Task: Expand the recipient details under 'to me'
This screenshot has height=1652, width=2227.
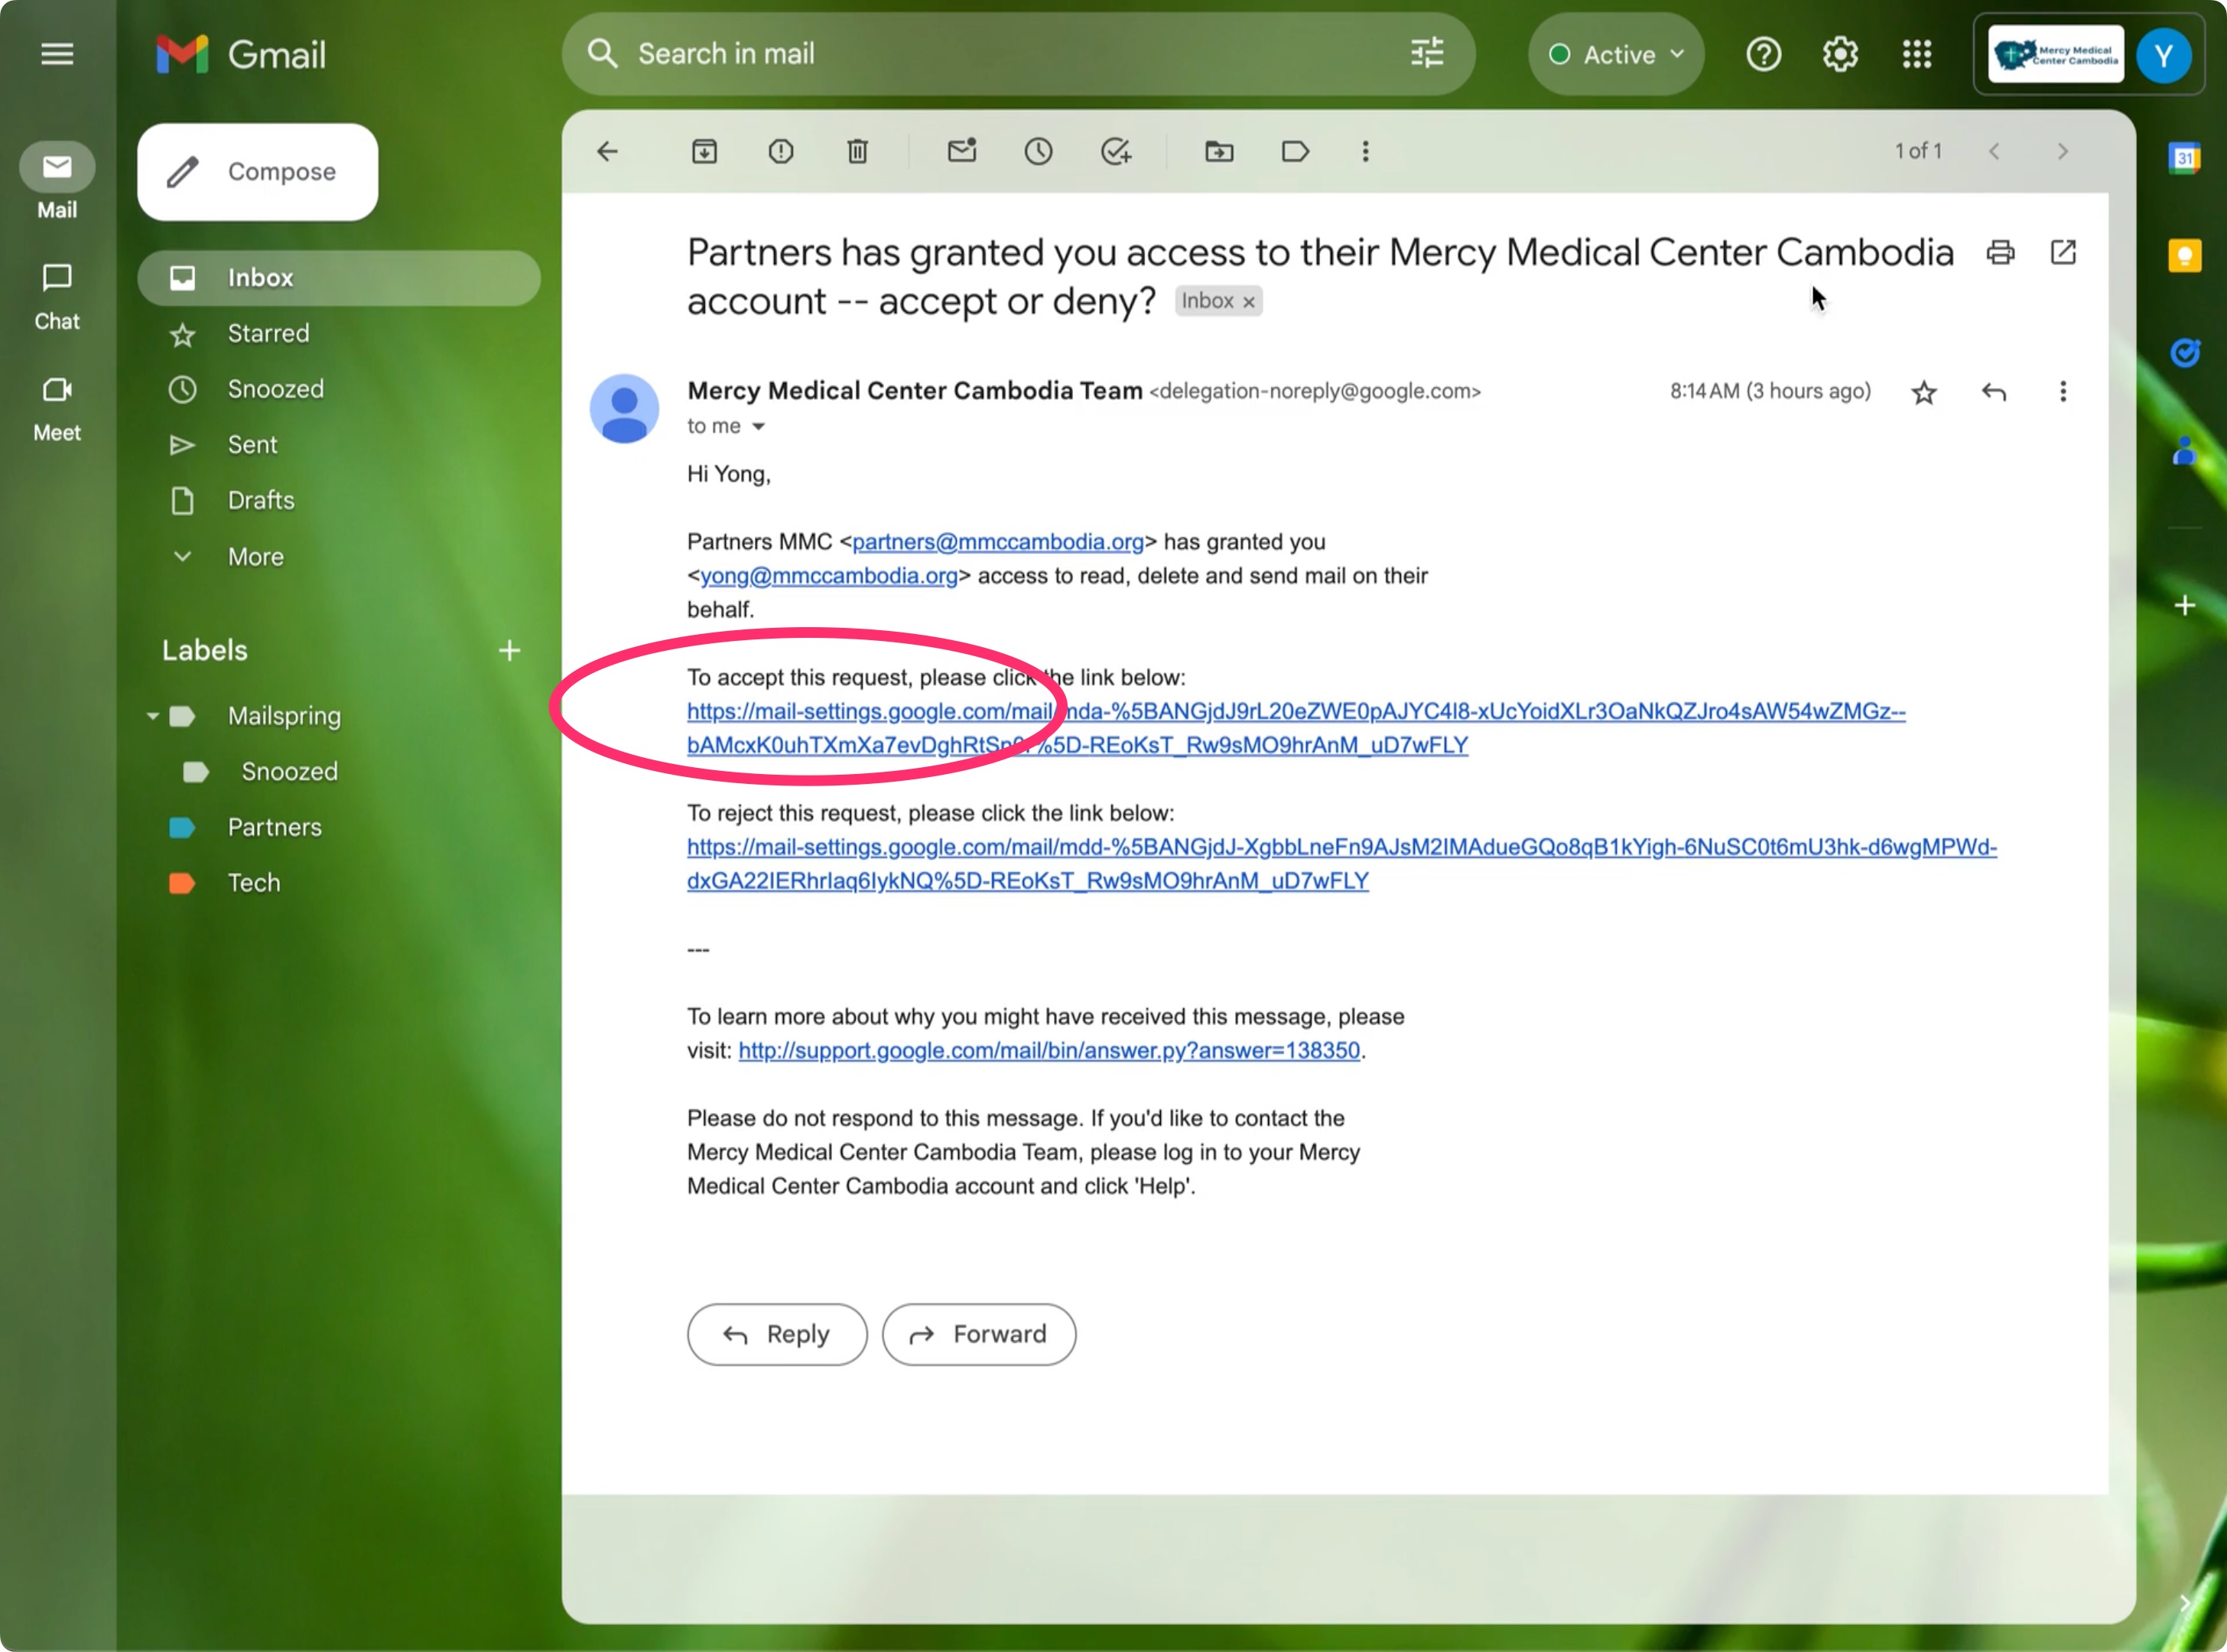Action: (759, 426)
